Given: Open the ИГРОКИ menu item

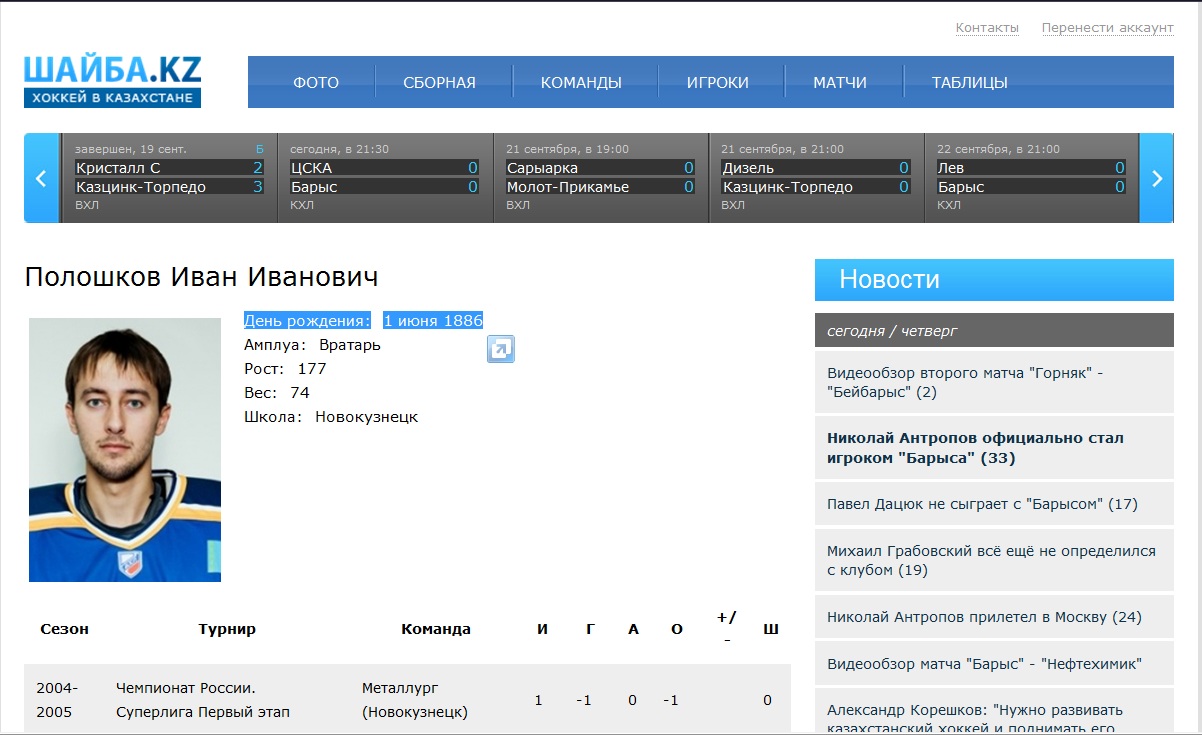Looking at the screenshot, I should point(717,83).
